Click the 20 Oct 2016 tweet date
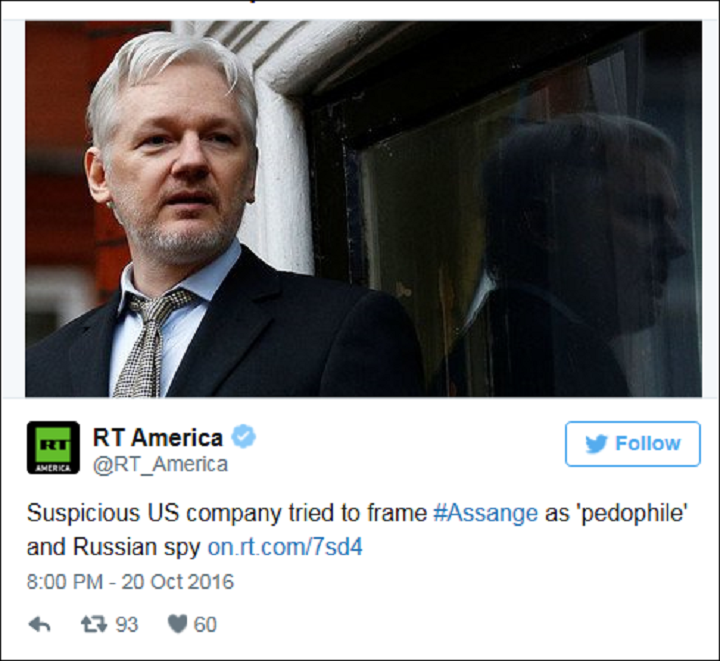This screenshot has width=720, height=661. point(178,582)
